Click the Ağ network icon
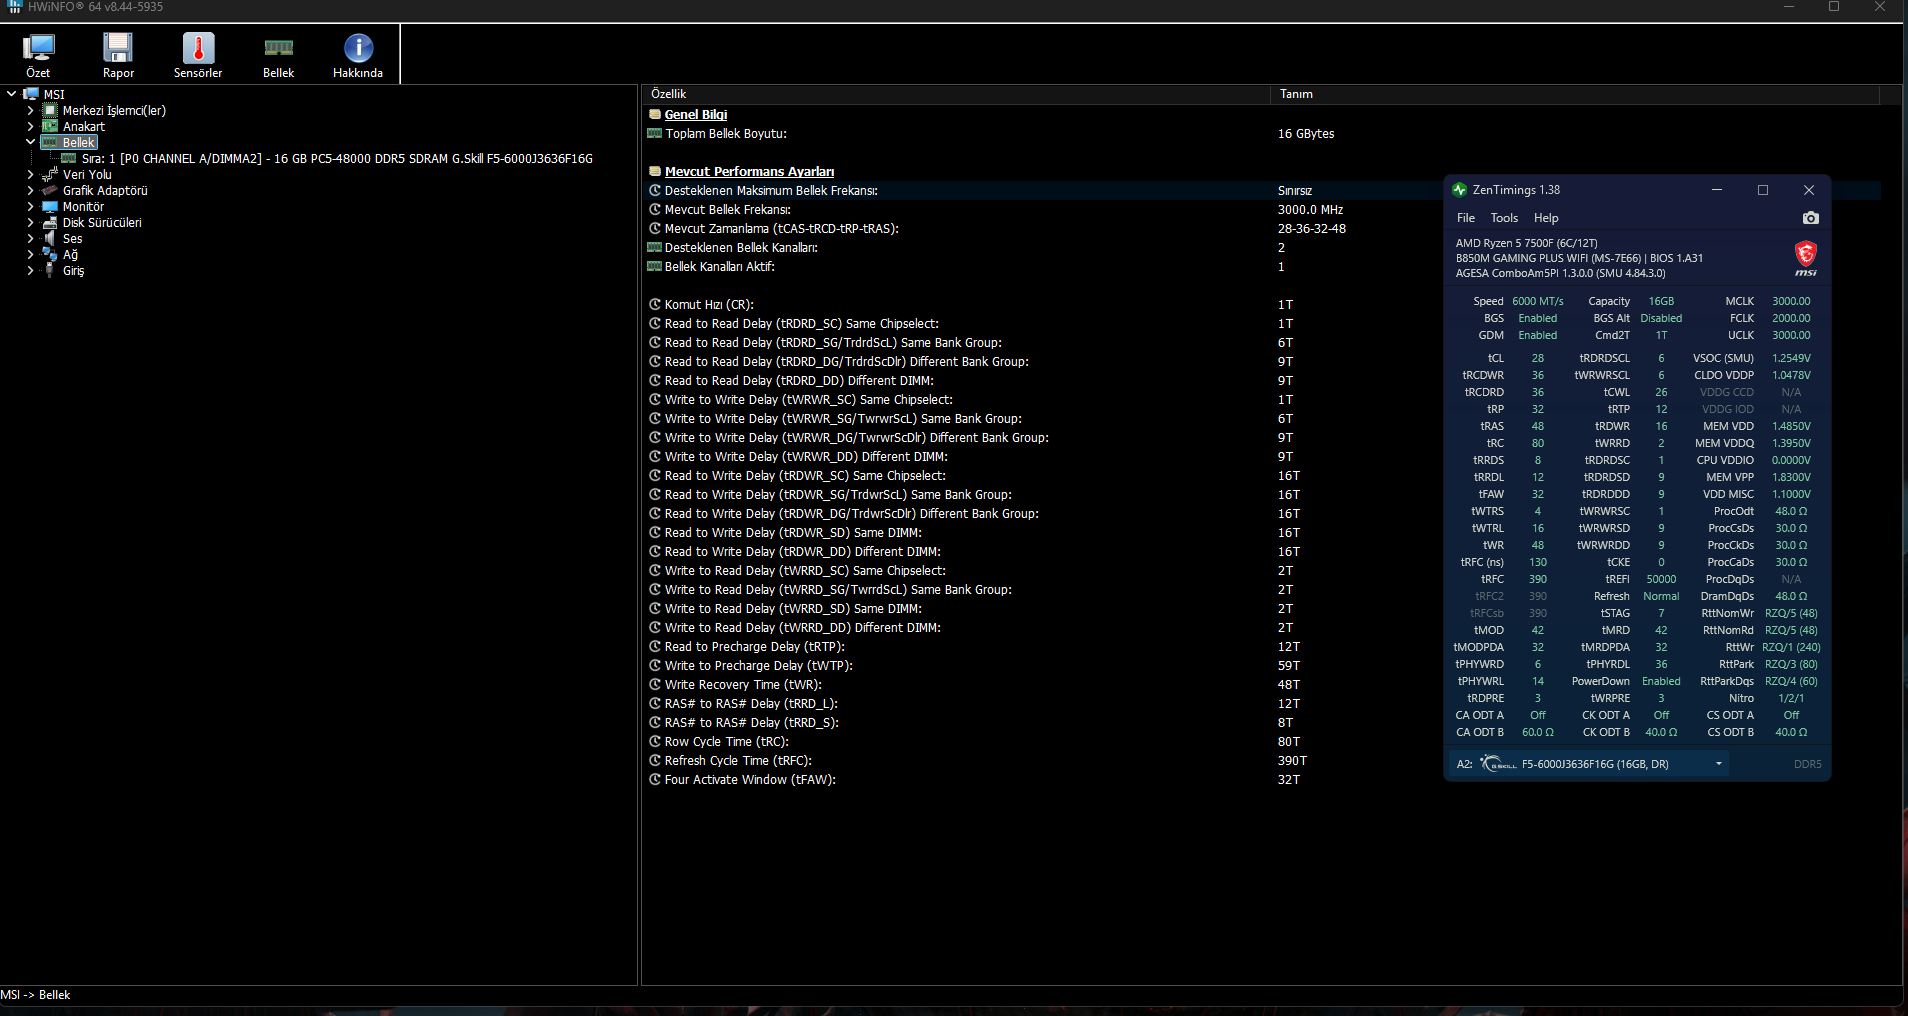 click(x=50, y=254)
